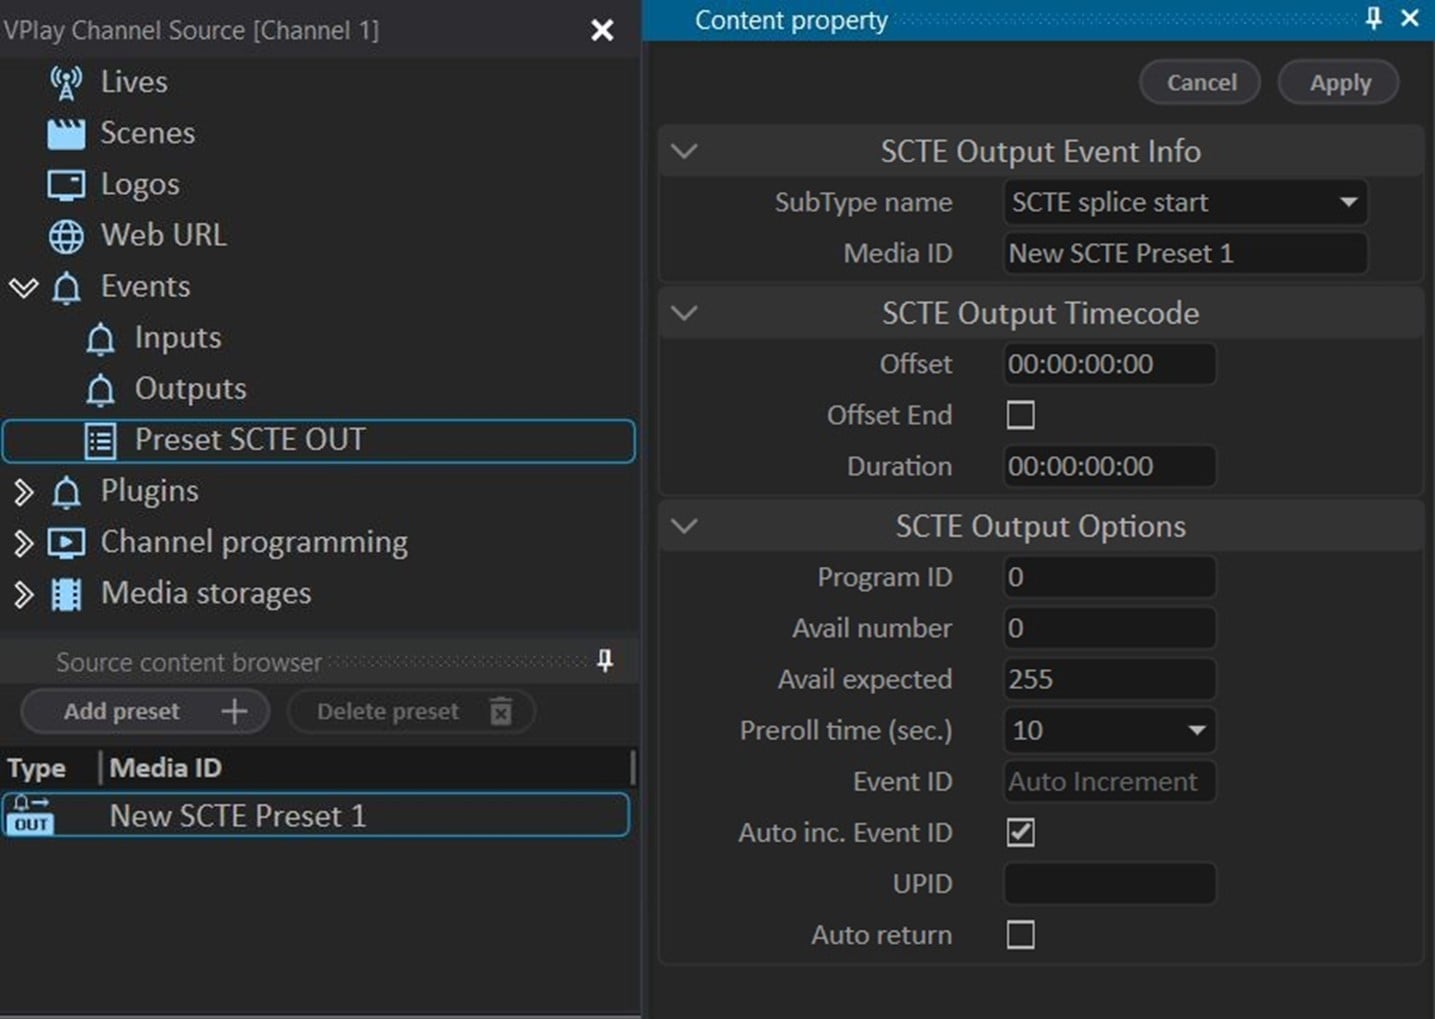Click the Media storages film icon

[x=66, y=594]
